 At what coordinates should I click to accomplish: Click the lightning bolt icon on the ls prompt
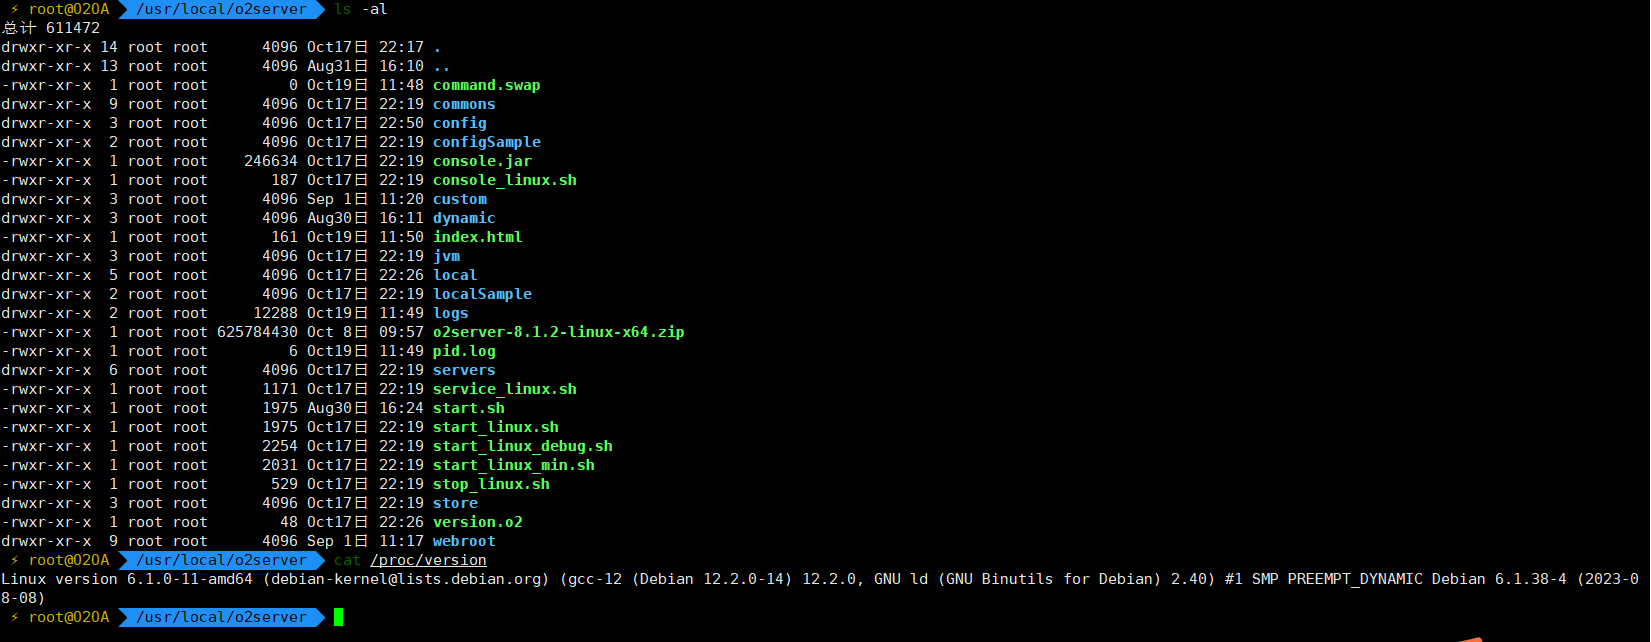pos(14,9)
